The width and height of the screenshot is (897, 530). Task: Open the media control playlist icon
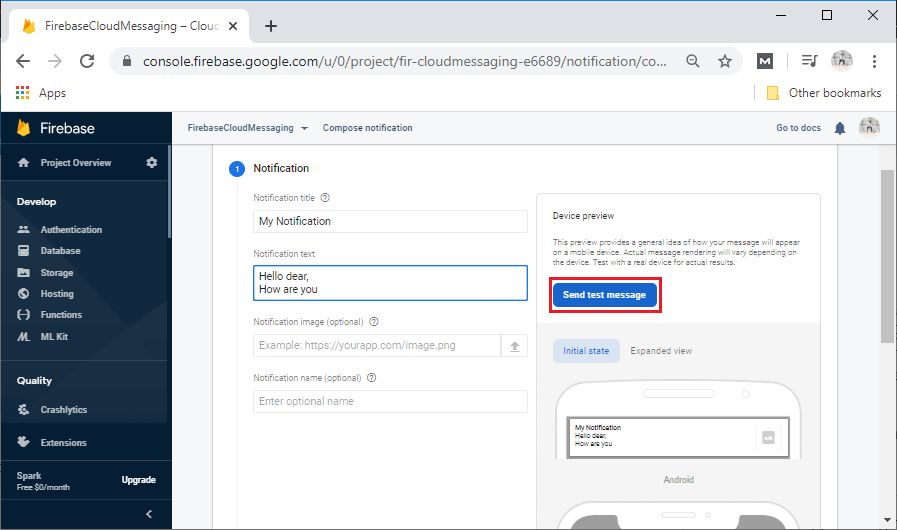809,61
